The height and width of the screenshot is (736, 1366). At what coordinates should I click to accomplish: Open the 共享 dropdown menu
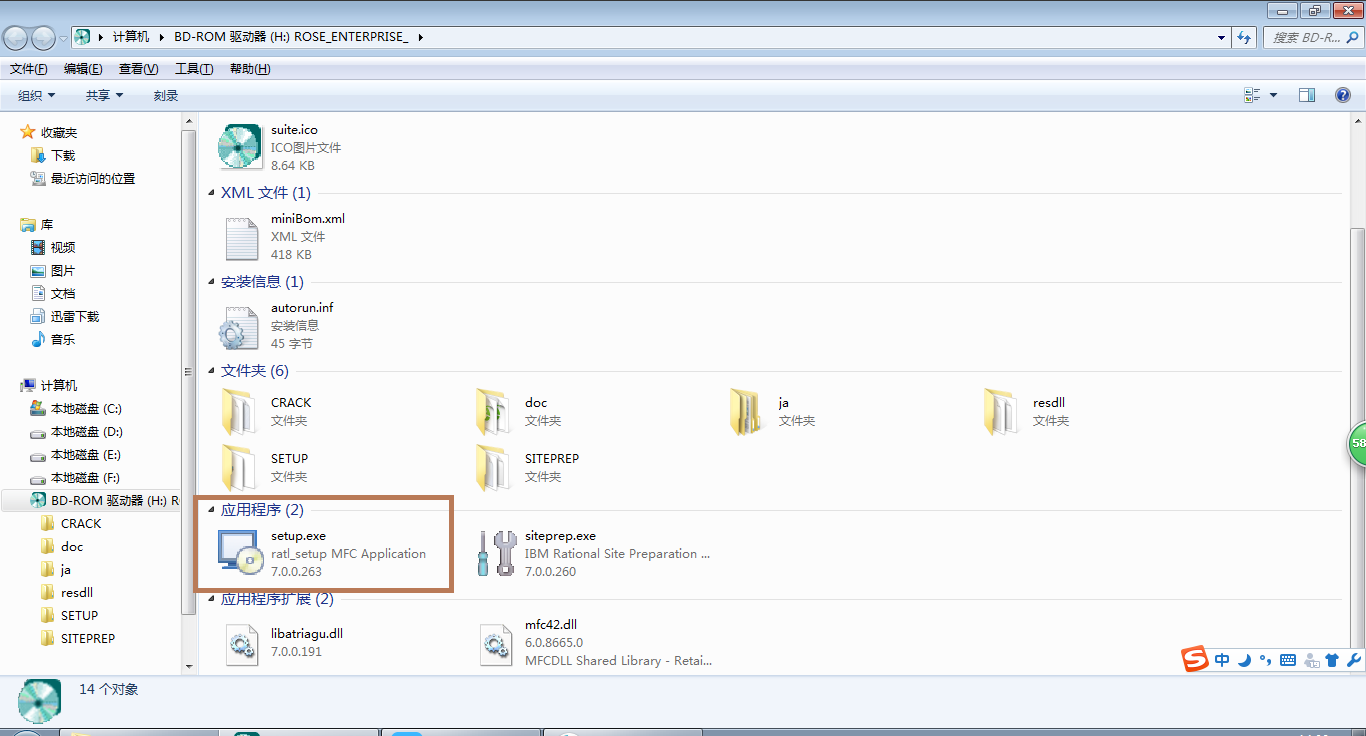click(104, 95)
